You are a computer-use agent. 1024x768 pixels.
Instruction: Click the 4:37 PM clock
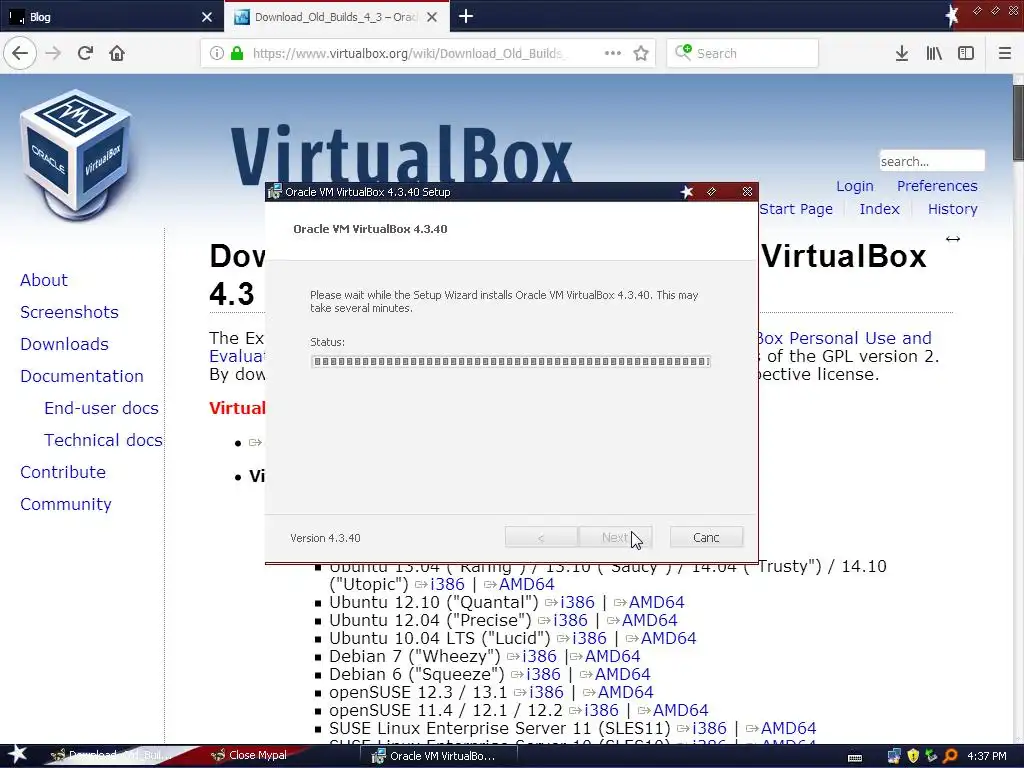pyautogui.click(x=987, y=756)
